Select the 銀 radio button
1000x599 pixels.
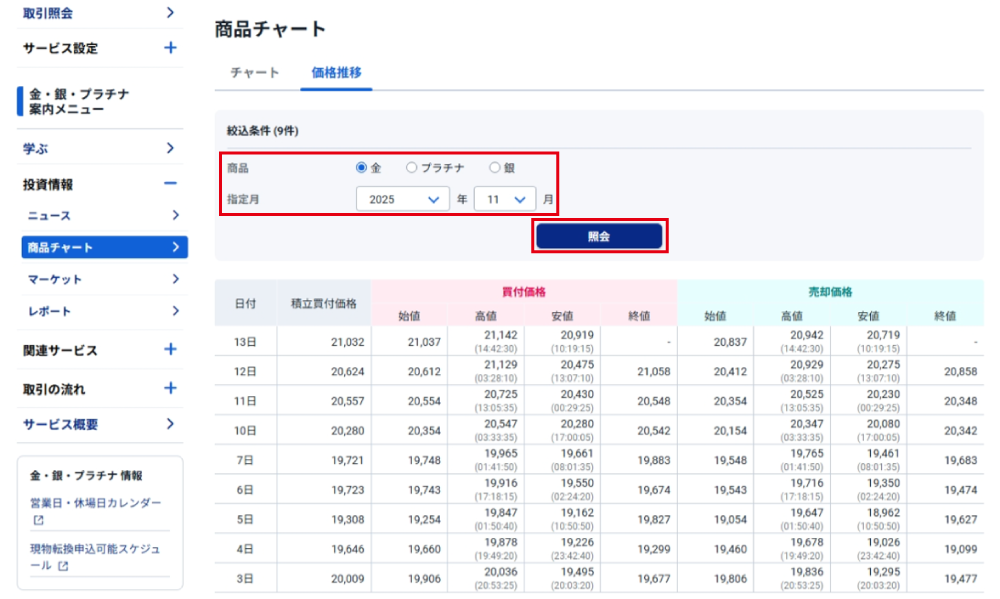(x=494, y=168)
